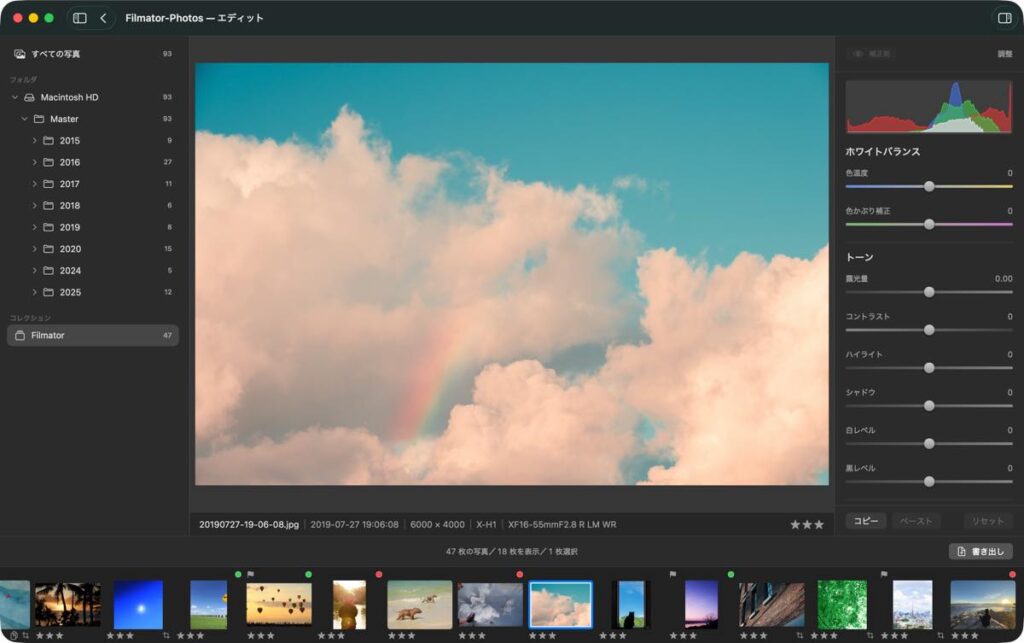Open the 調整 adjustment tab

1004,54
